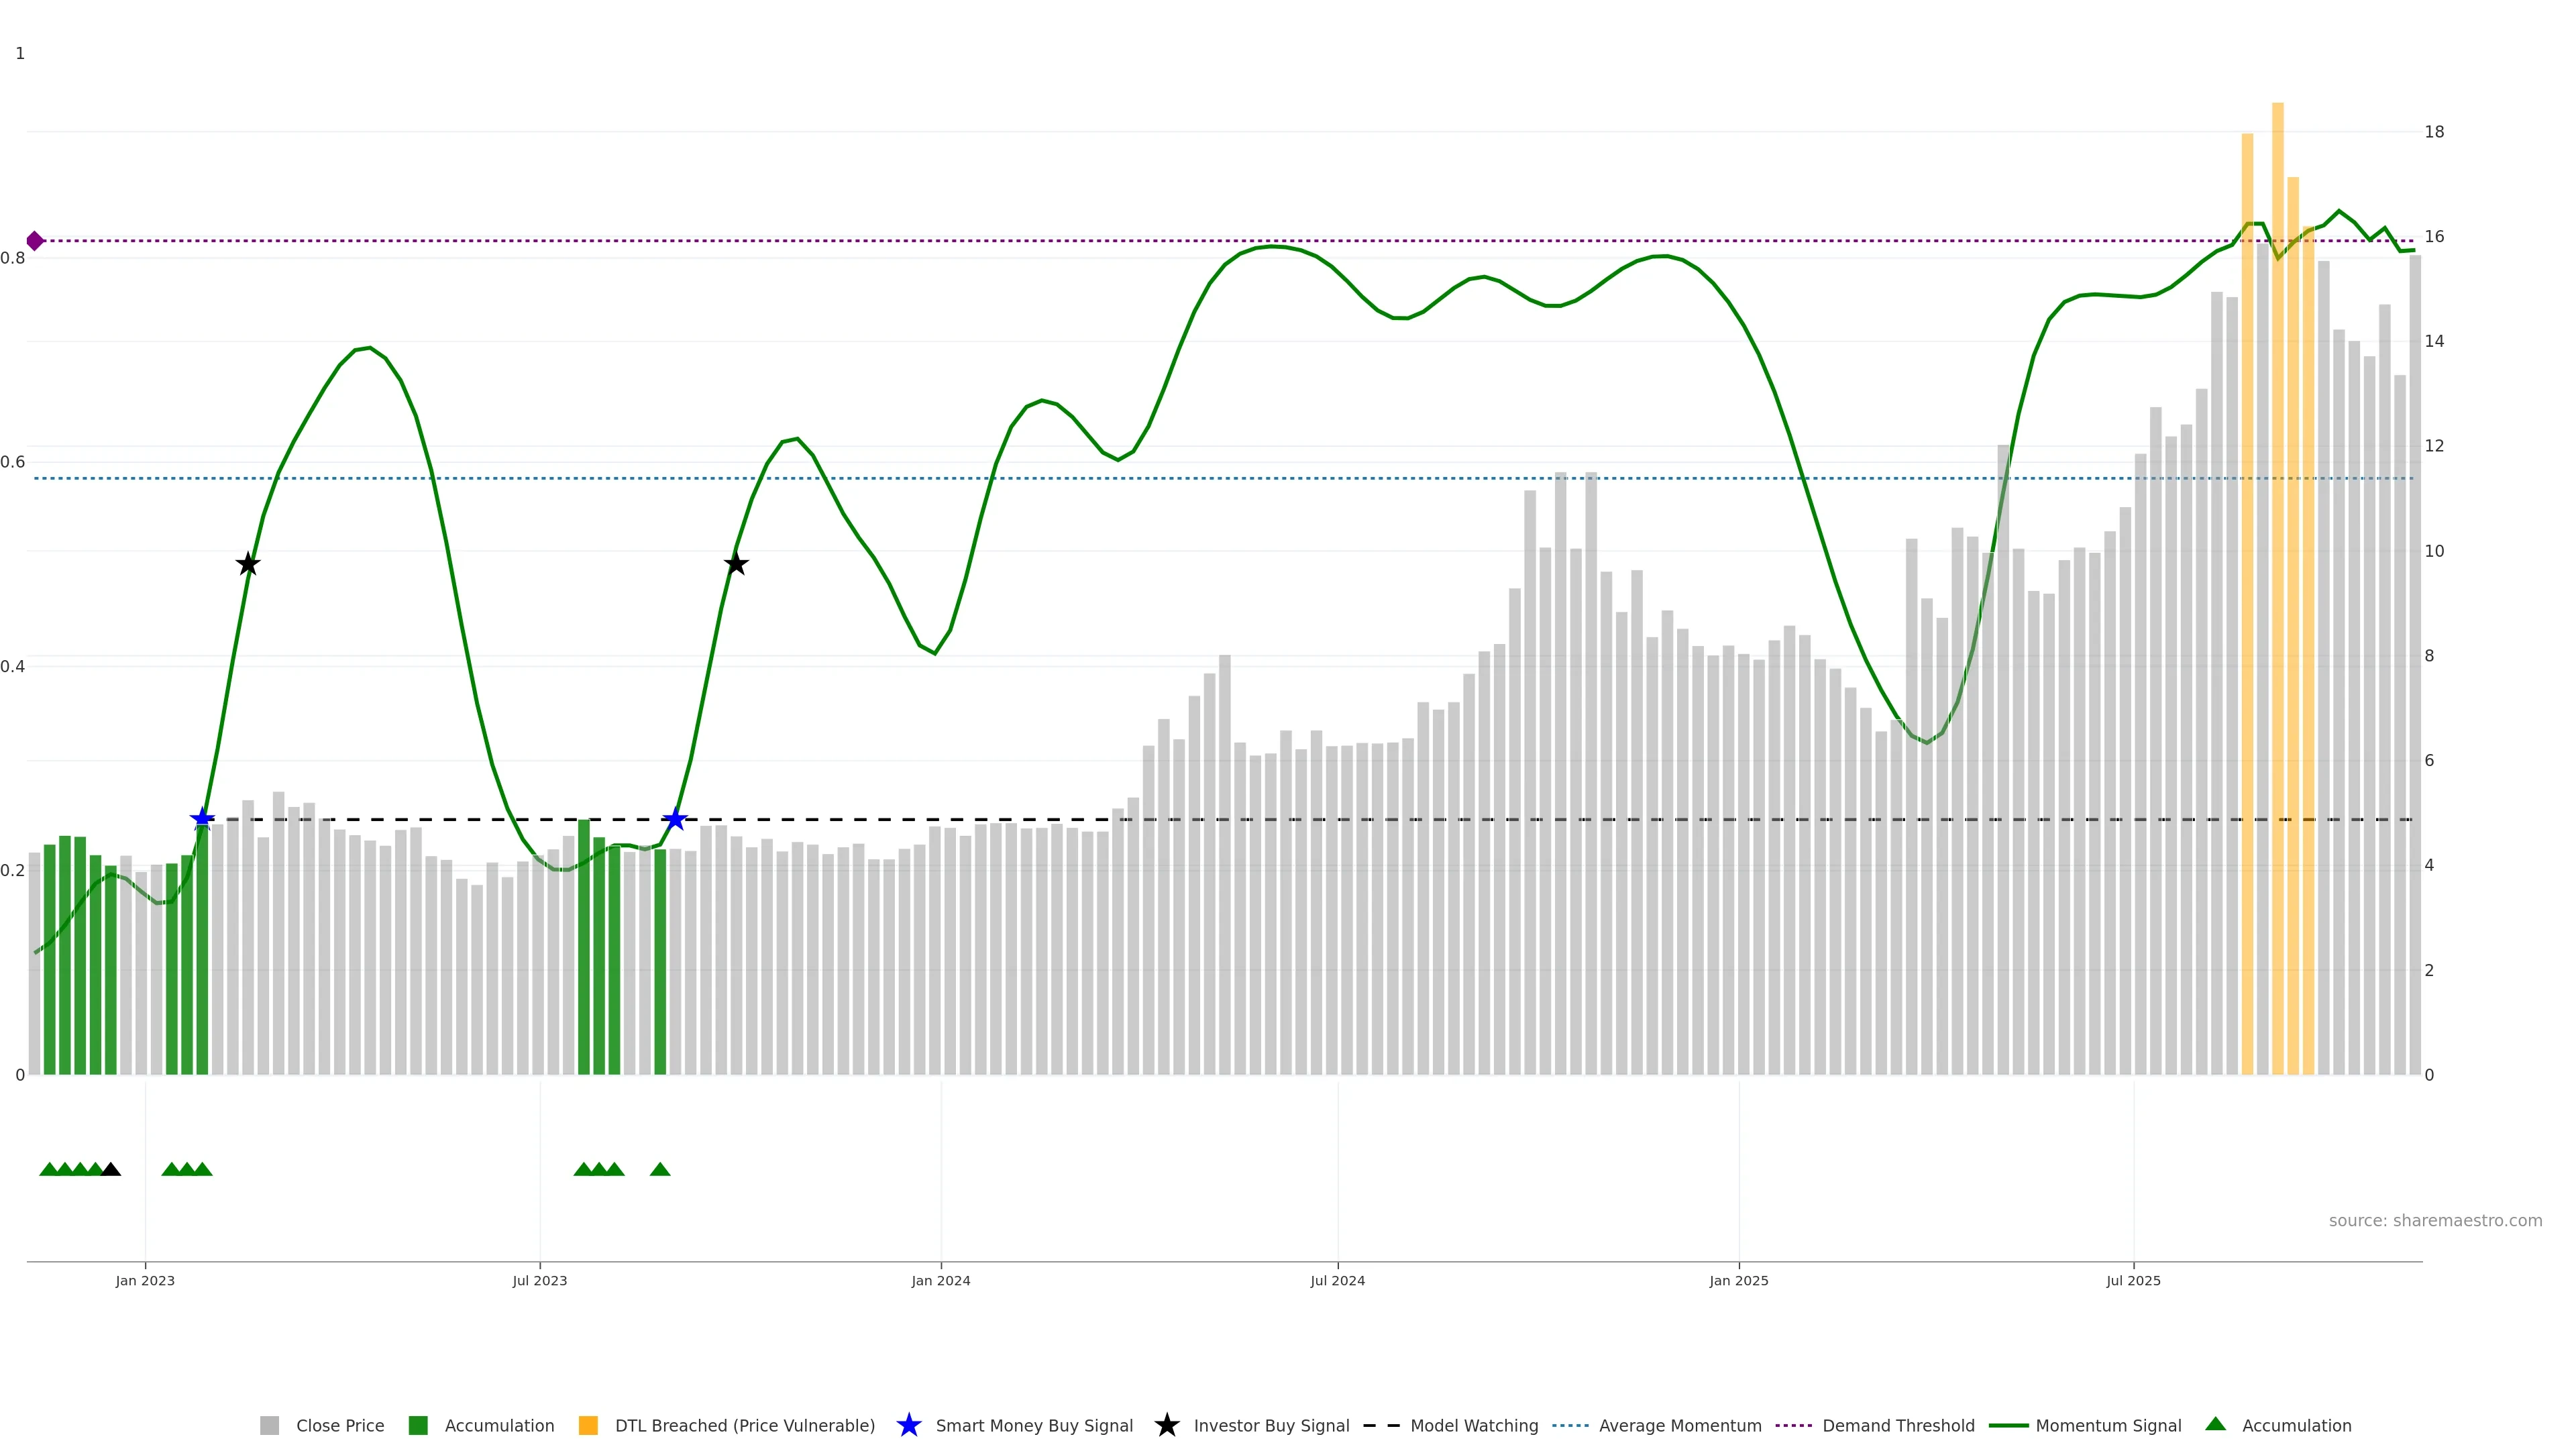The image size is (2576, 1449).
Task: Click the green Accumulation square legend swatch
Action: pyautogui.click(x=418, y=1425)
